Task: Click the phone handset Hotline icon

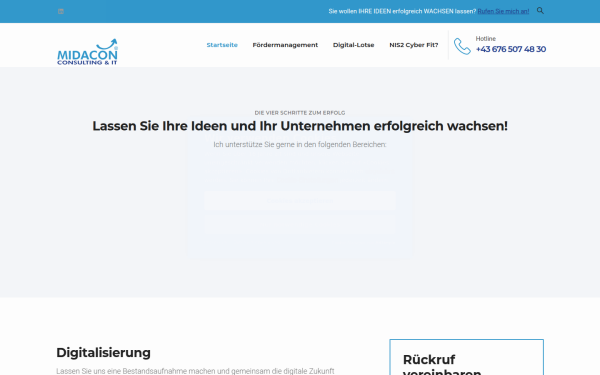Action: (x=462, y=46)
